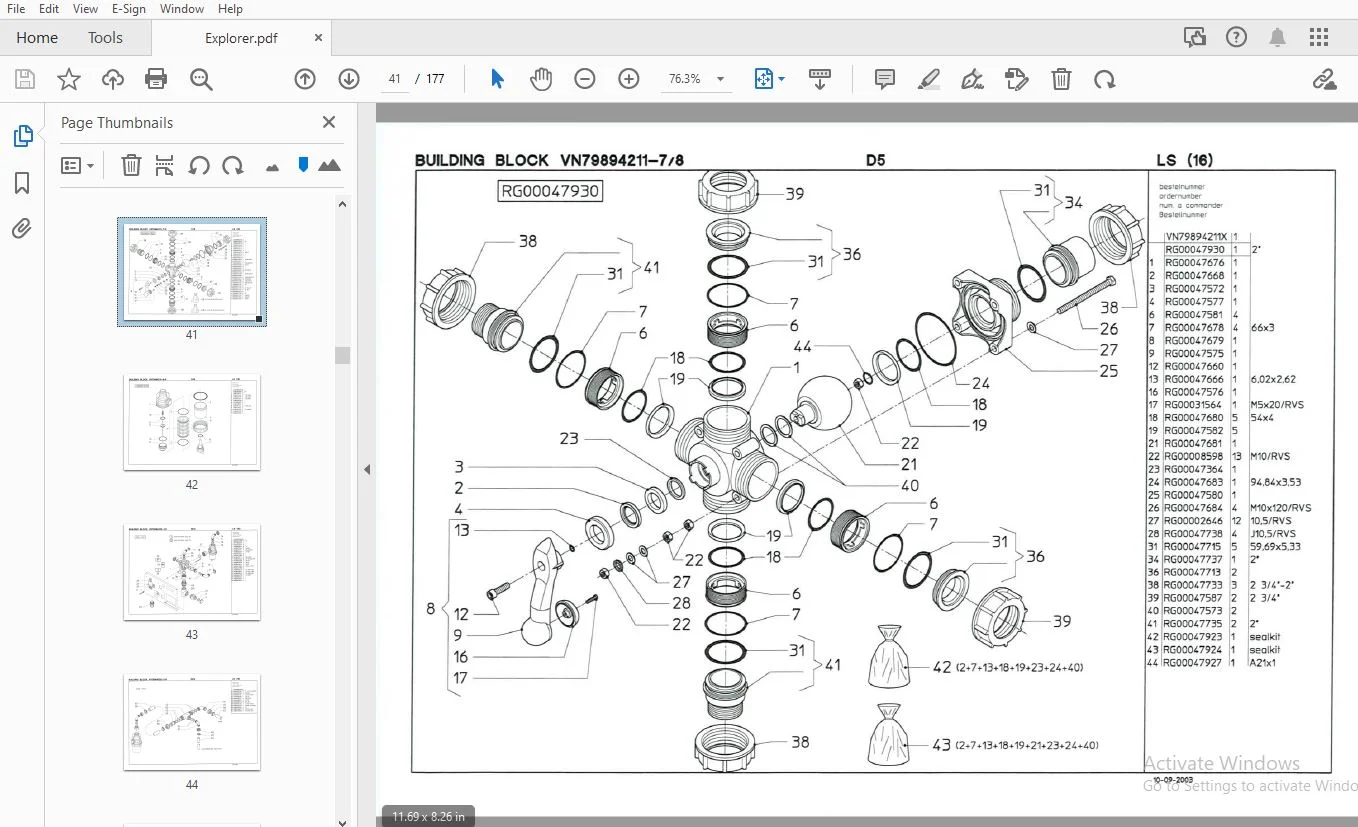The image size is (1358, 827).
Task: Open the scrolling-mode keyboard toolbar icon
Action: [820, 79]
